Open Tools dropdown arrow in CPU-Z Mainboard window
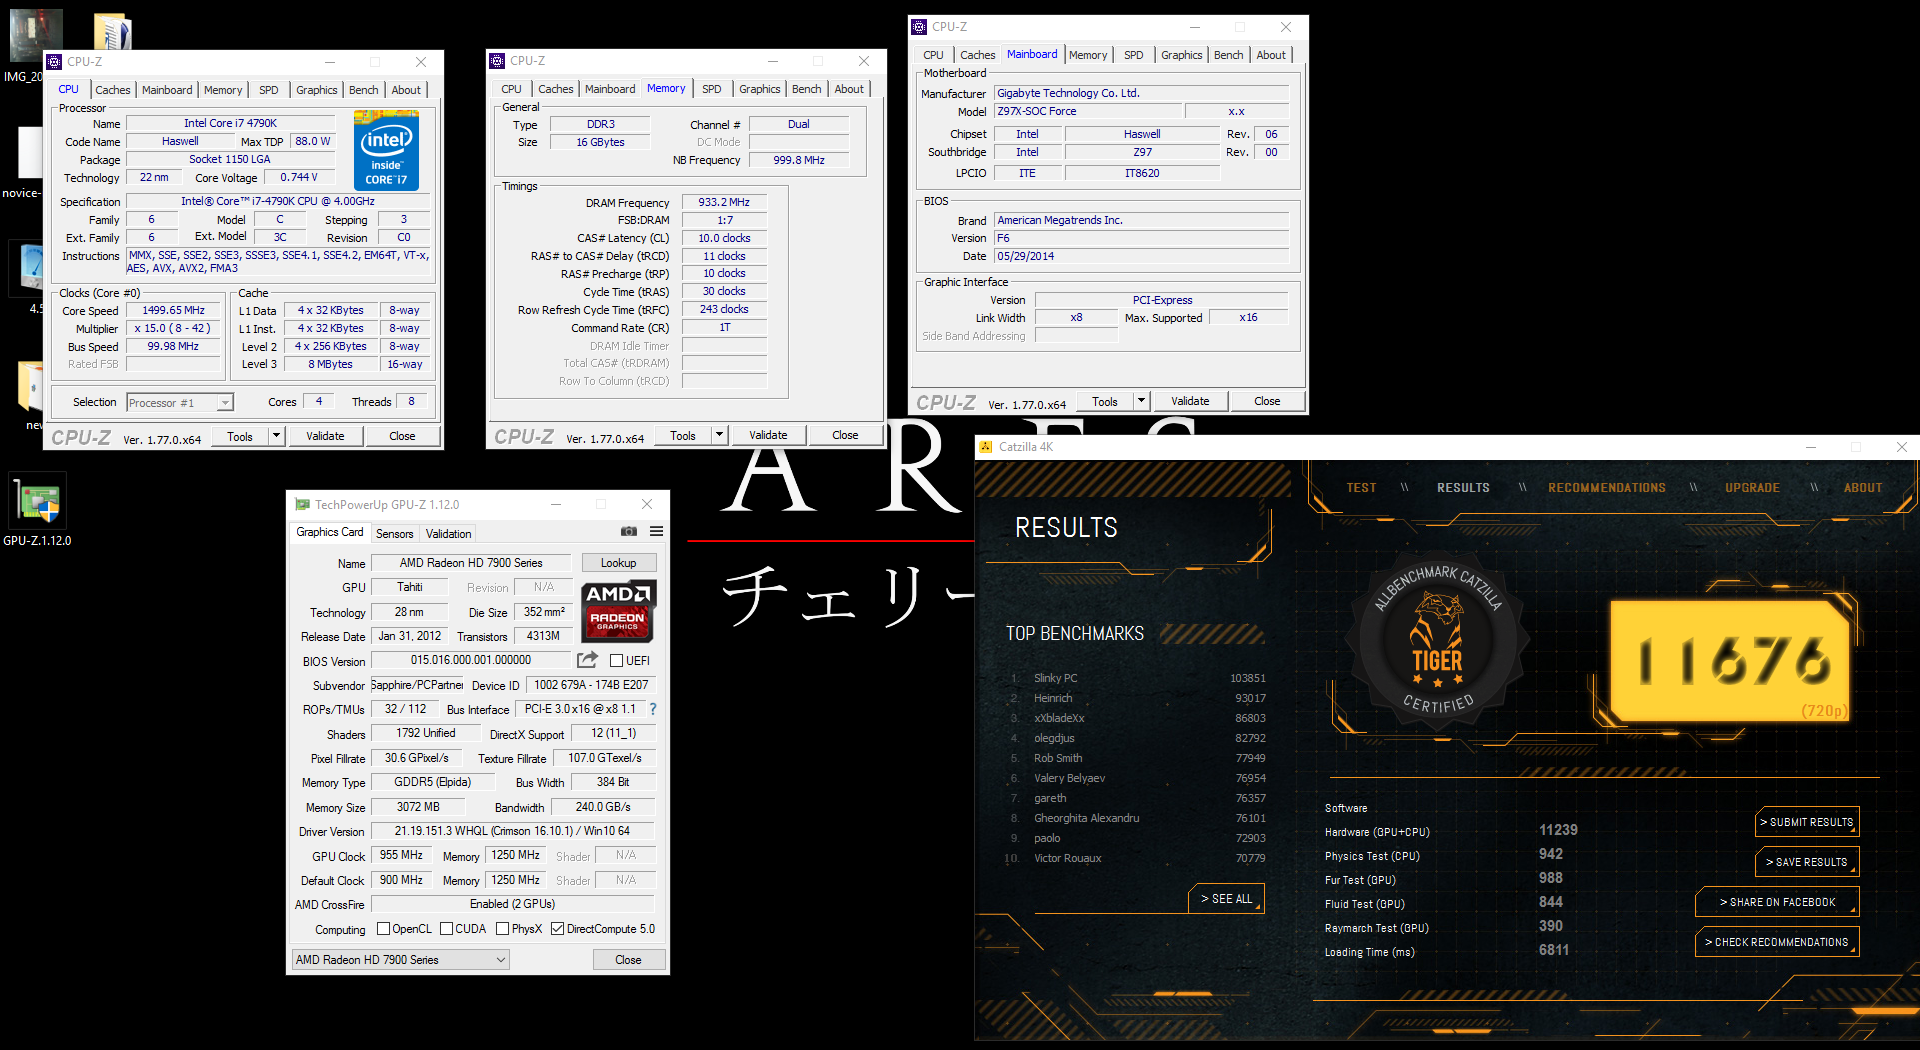Viewport: 1920px width, 1050px height. pos(1141,401)
